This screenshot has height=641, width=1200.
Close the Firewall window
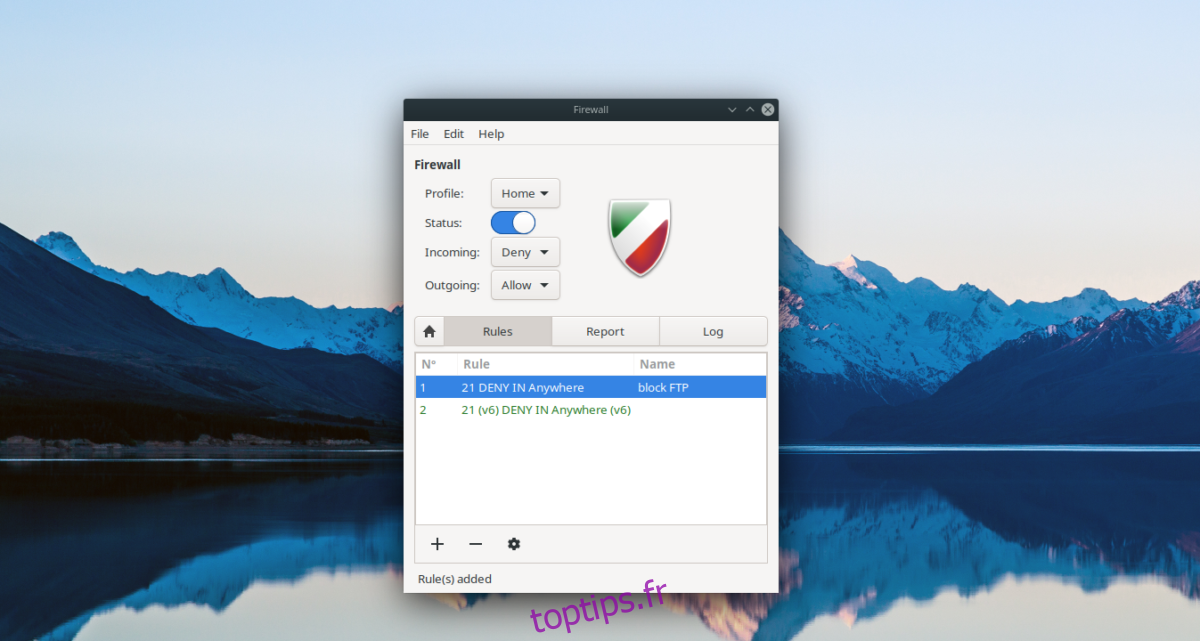pos(768,109)
